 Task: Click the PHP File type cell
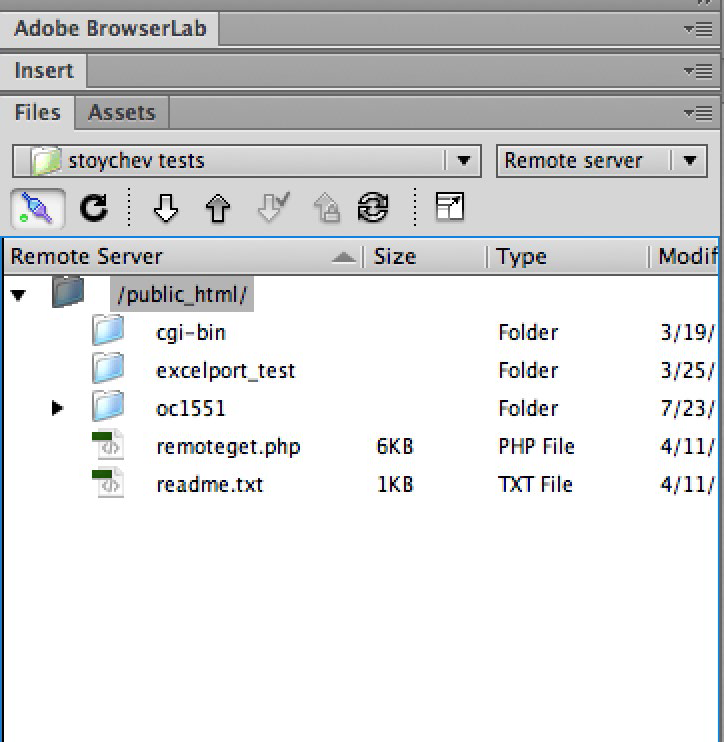coord(537,447)
